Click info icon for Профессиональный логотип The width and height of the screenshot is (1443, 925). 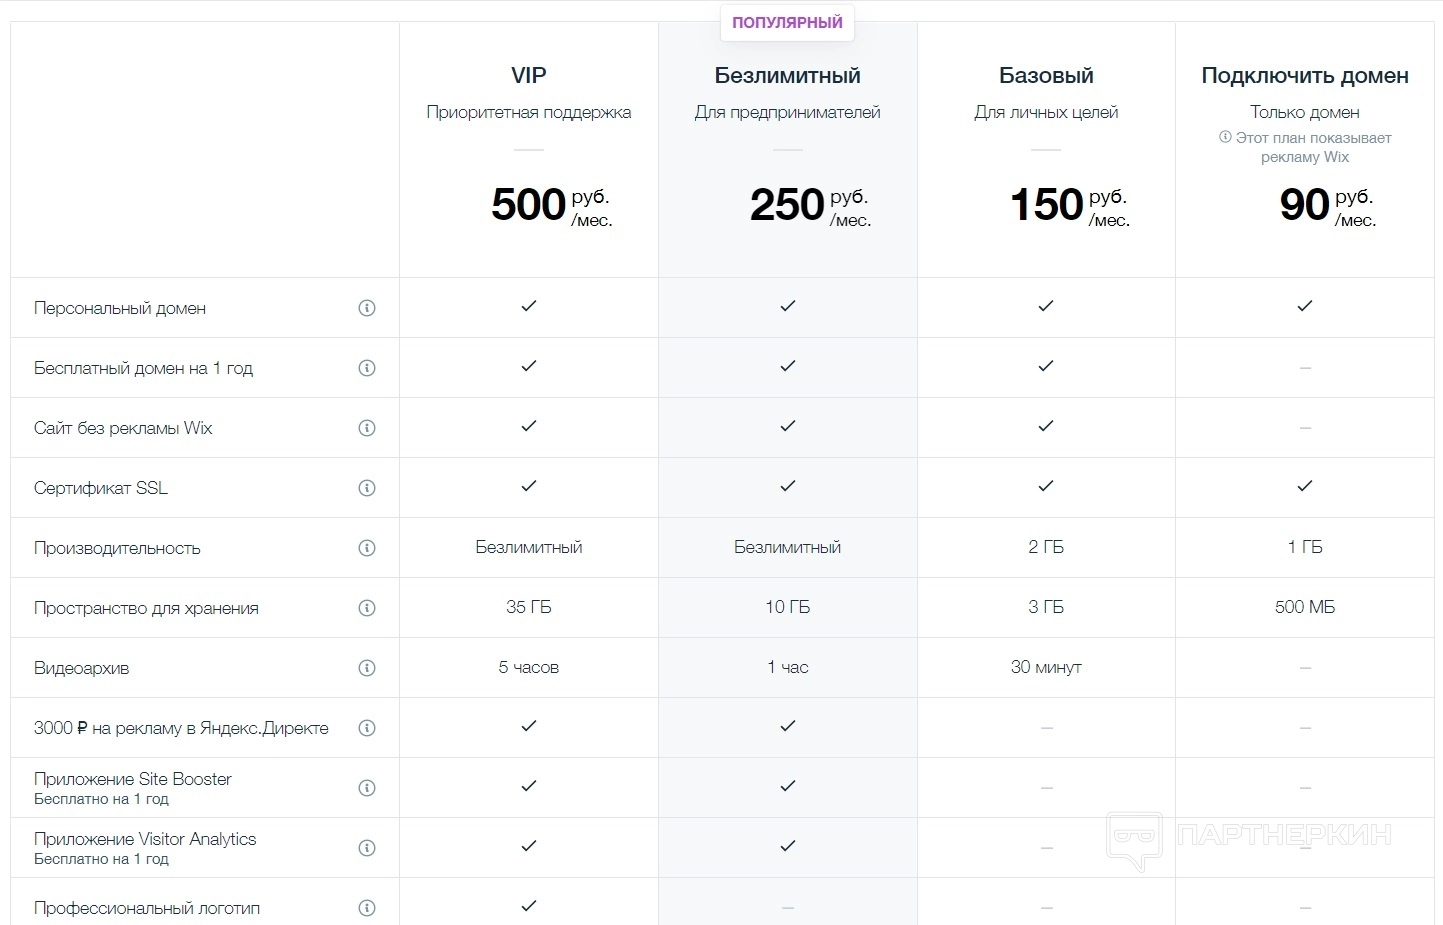[367, 908]
